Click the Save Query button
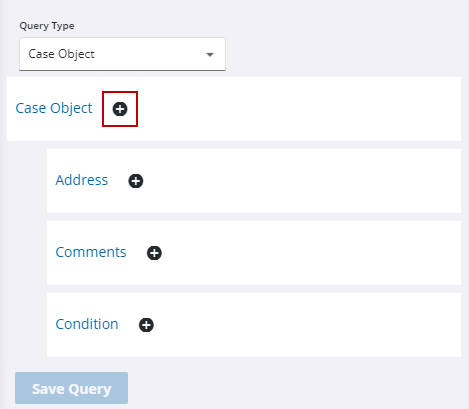Screen dimensions: 469x409 71,388
